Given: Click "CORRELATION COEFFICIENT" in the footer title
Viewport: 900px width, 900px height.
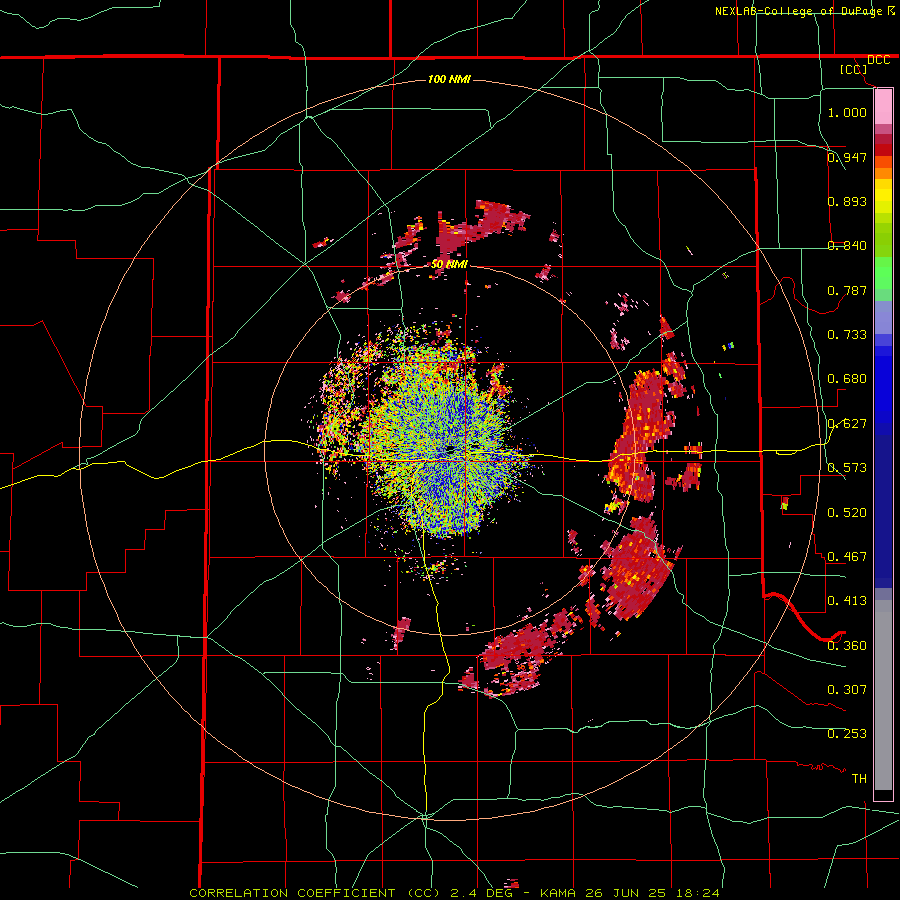Looking at the screenshot, I should tap(292, 893).
